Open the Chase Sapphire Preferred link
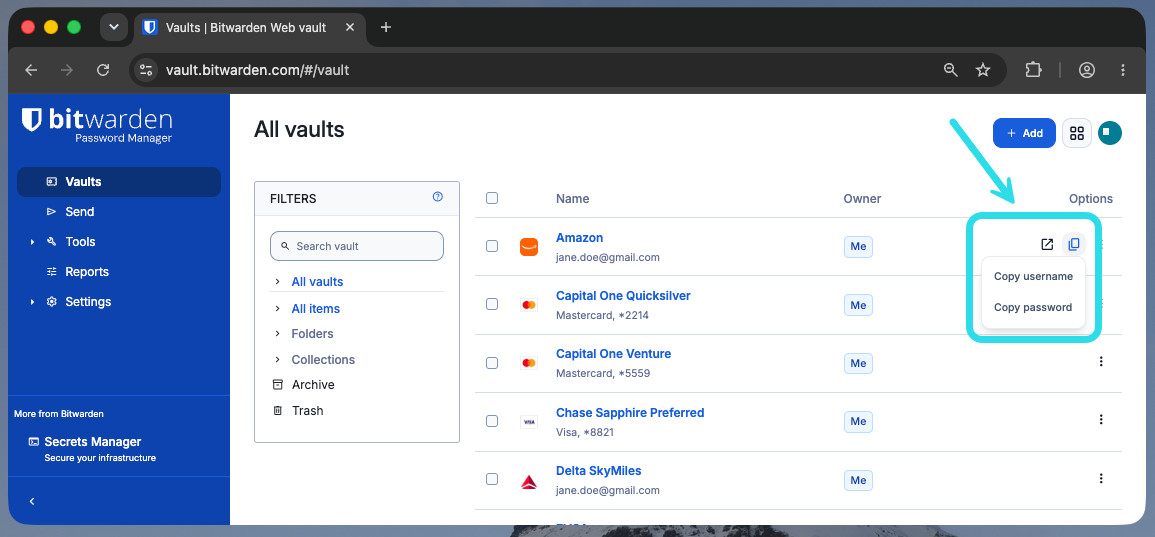Viewport: 1155px width, 537px height. [x=630, y=413]
